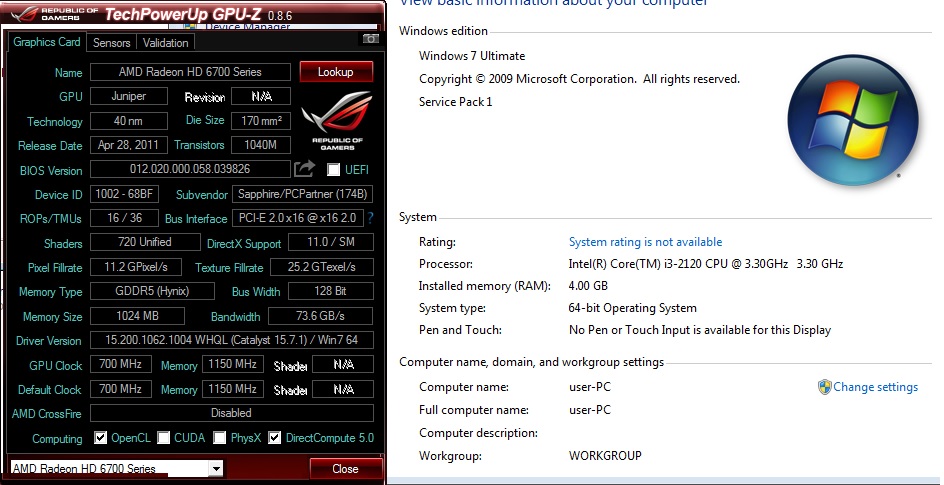Image resolution: width=944 pixels, height=485 pixels.
Task: Toggle the UEFI checkbox
Action: [334, 170]
